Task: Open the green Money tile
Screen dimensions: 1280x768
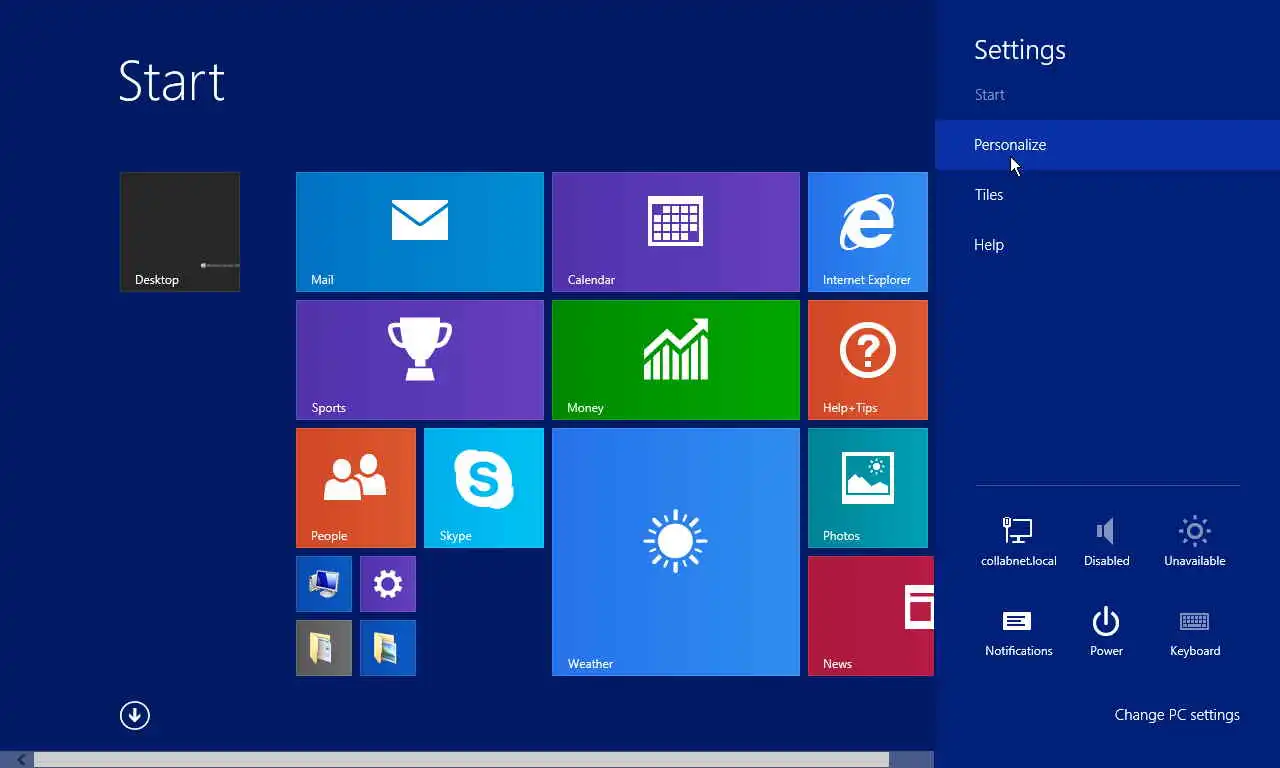Action: tap(676, 360)
